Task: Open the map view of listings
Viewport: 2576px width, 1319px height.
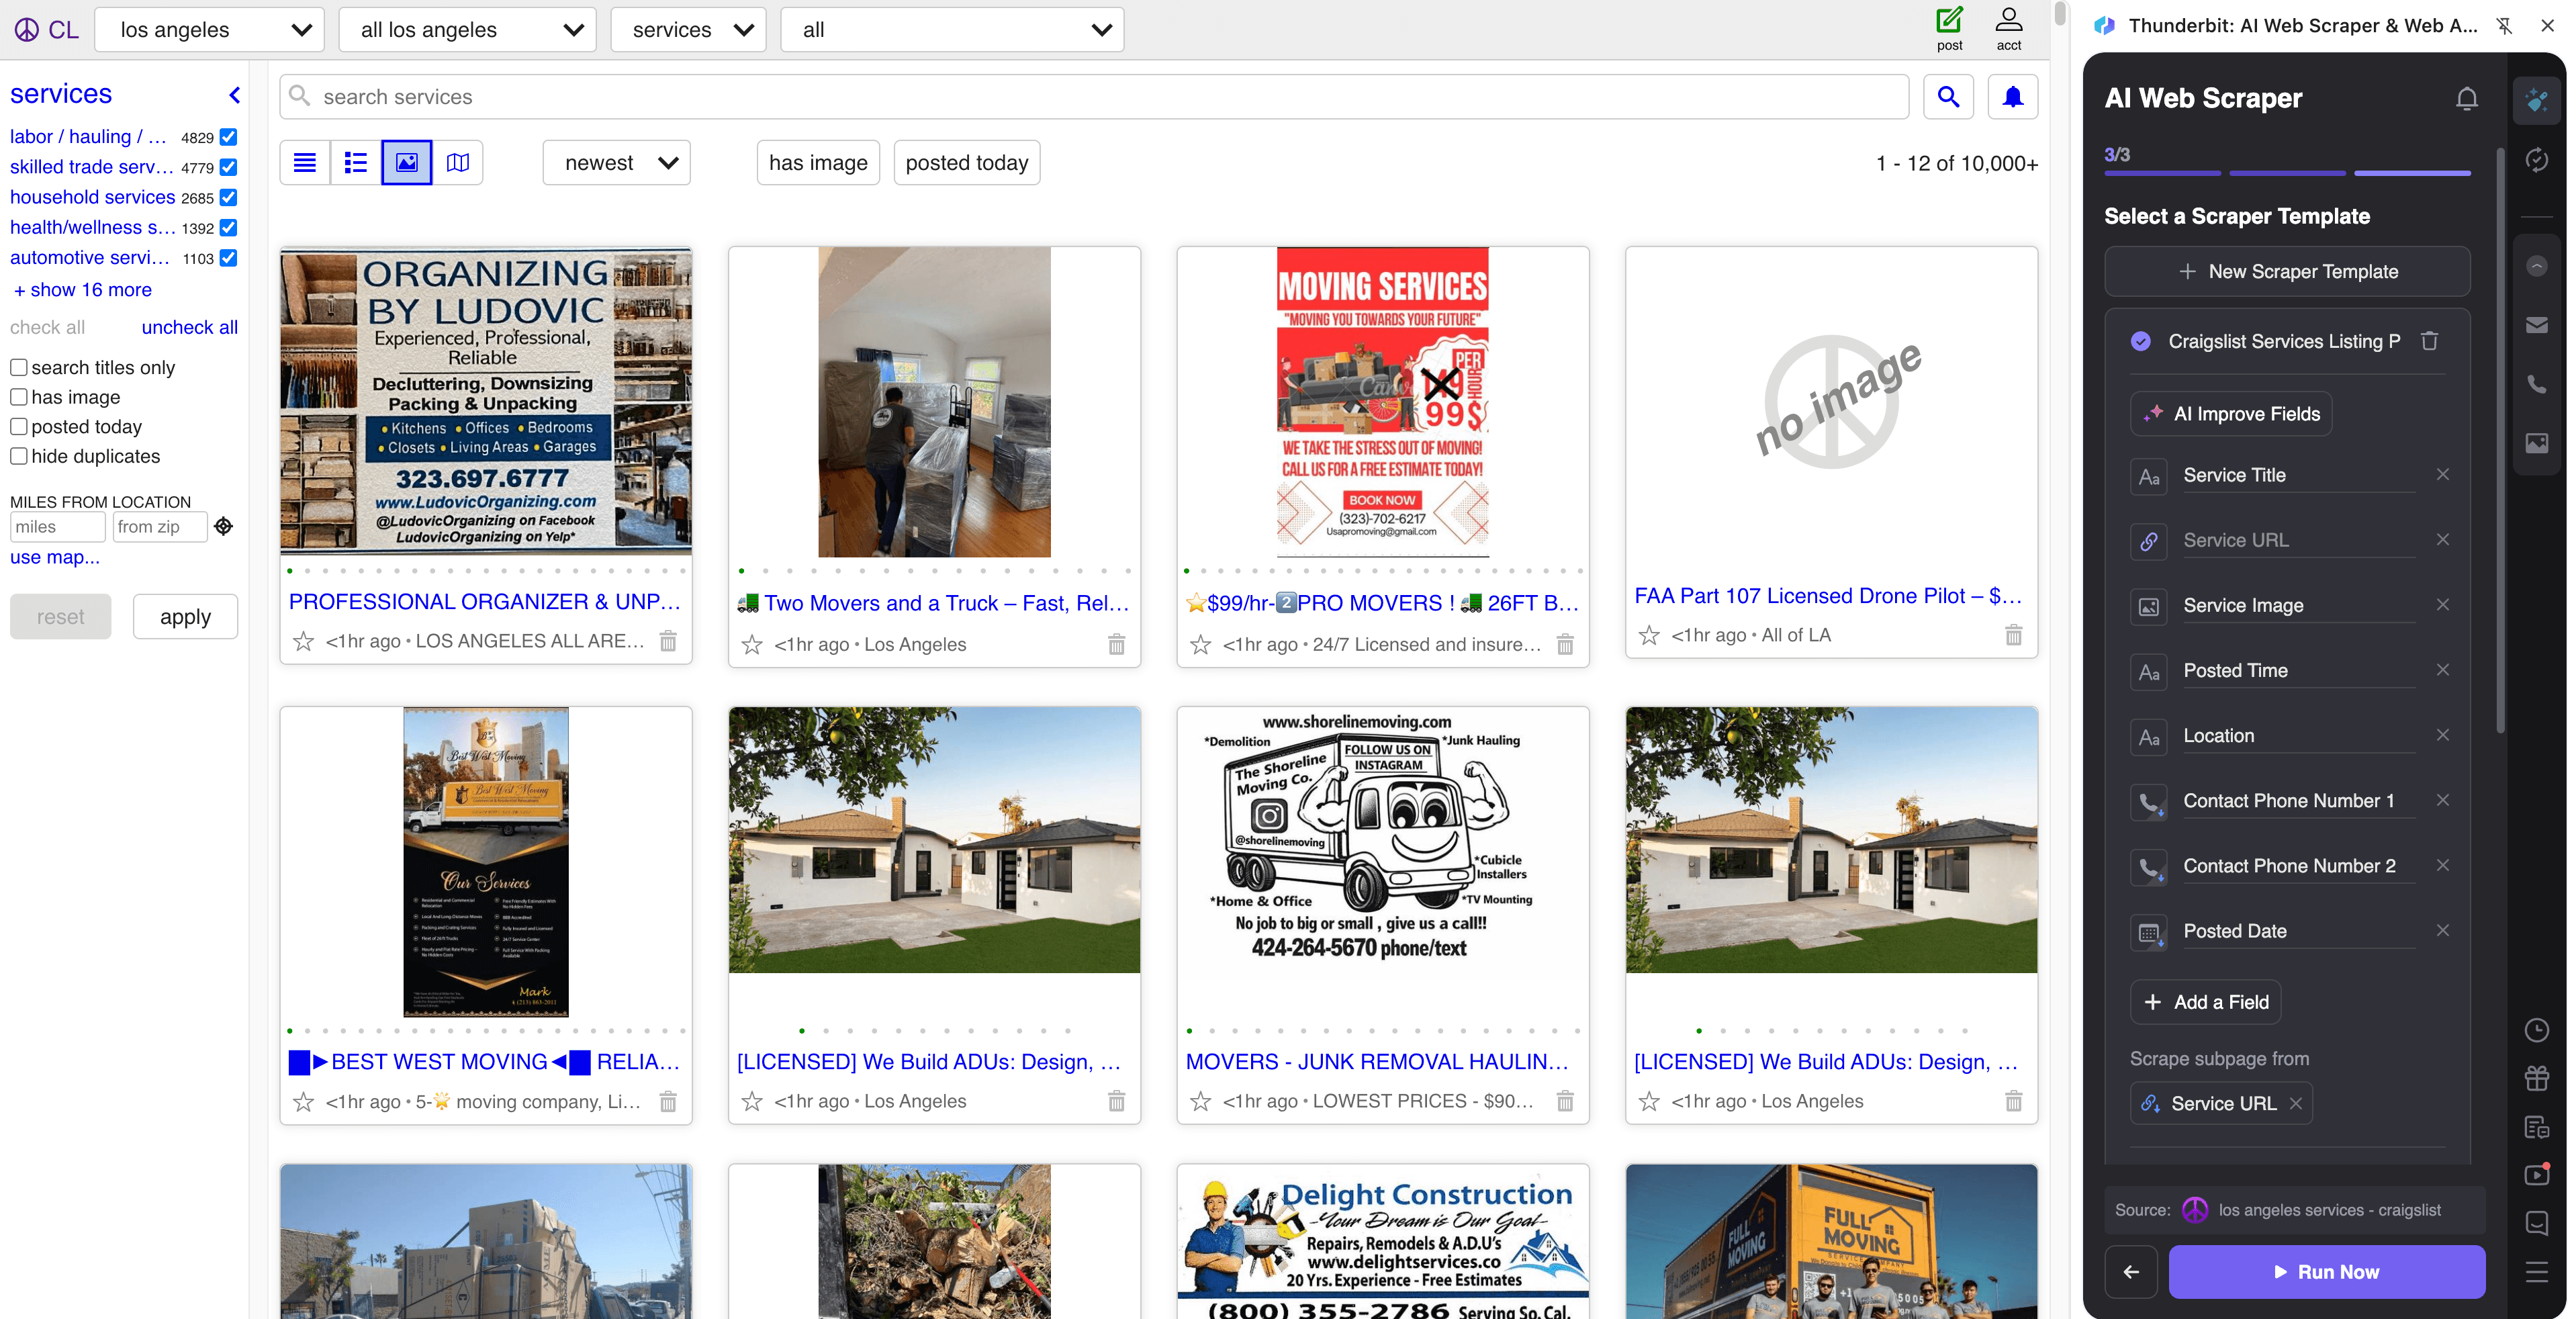Action: (457, 162)
